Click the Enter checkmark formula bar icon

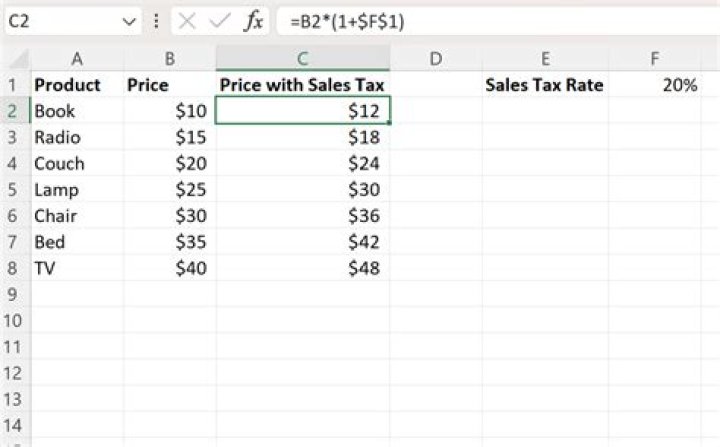click(220, 20)
